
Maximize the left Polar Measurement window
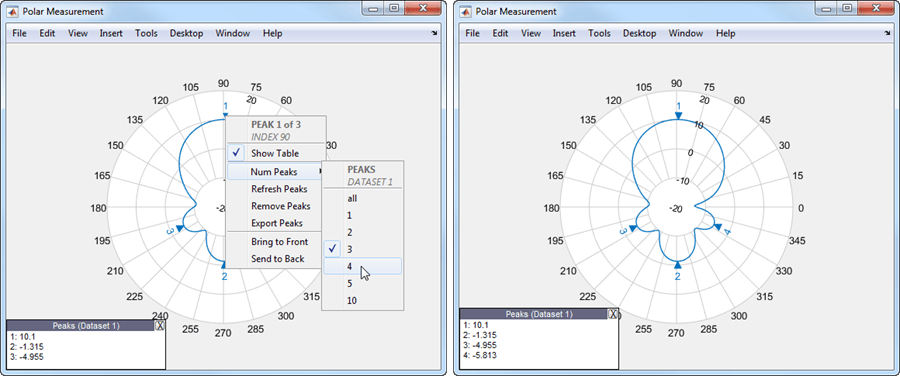pos(394,8)
